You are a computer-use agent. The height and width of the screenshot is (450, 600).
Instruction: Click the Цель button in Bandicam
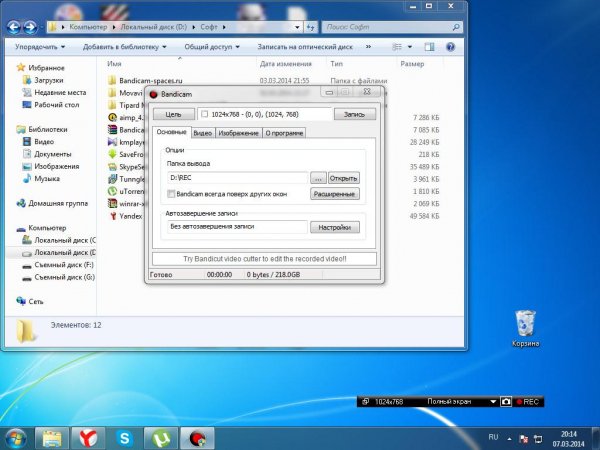click(x=174, y=114)
